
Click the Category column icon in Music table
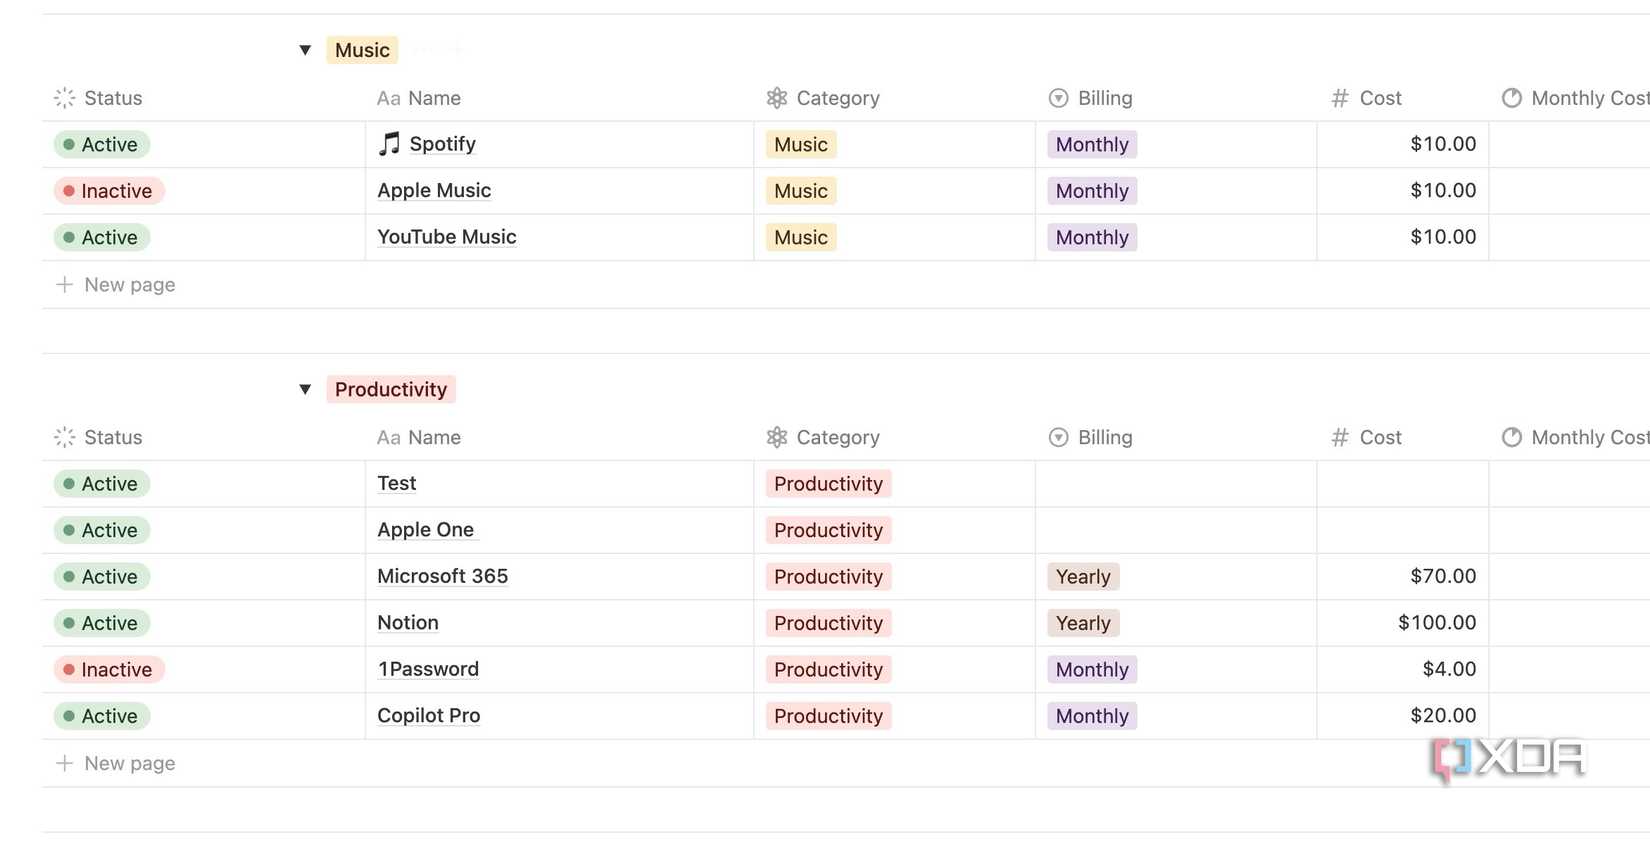pyautogui.click(x=777, y=98)
